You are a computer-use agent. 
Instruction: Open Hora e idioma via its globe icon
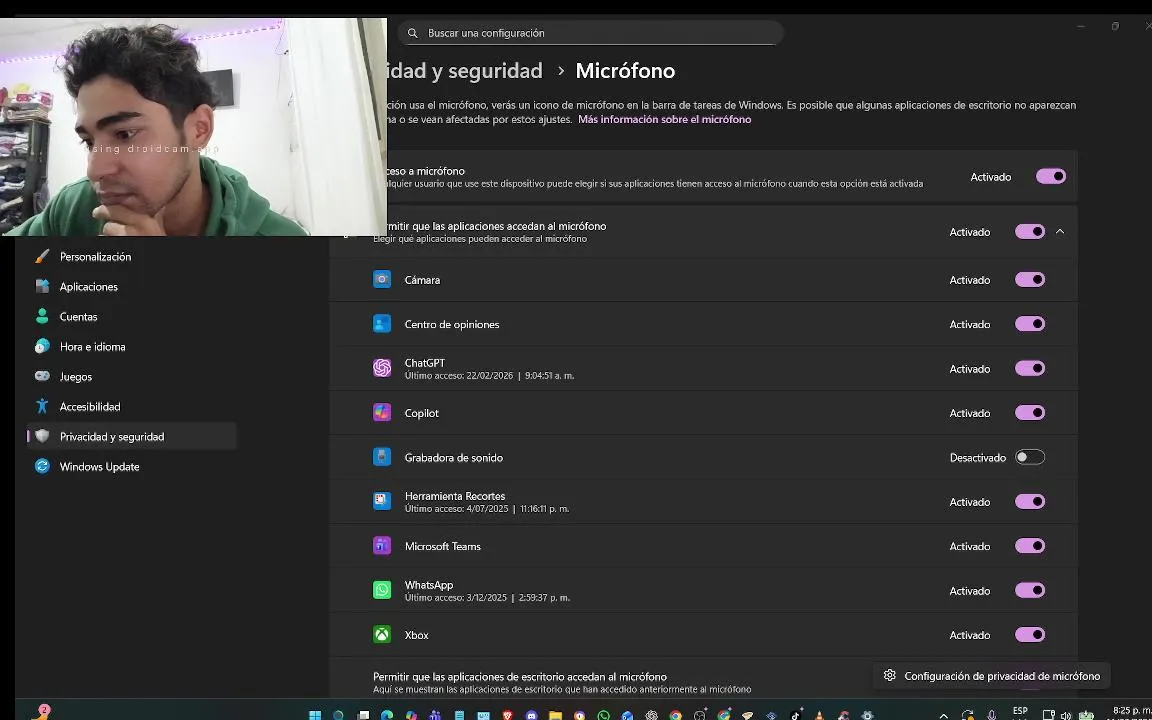point(43,346)
